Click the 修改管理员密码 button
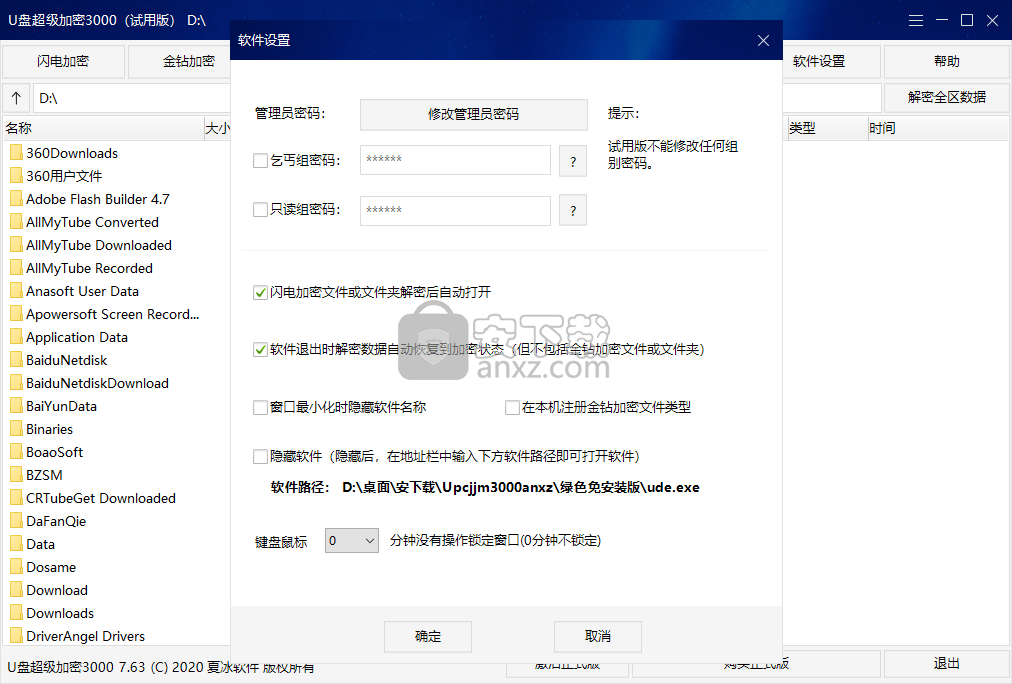The image size is (1012, 684). click(x=473, y=114)
